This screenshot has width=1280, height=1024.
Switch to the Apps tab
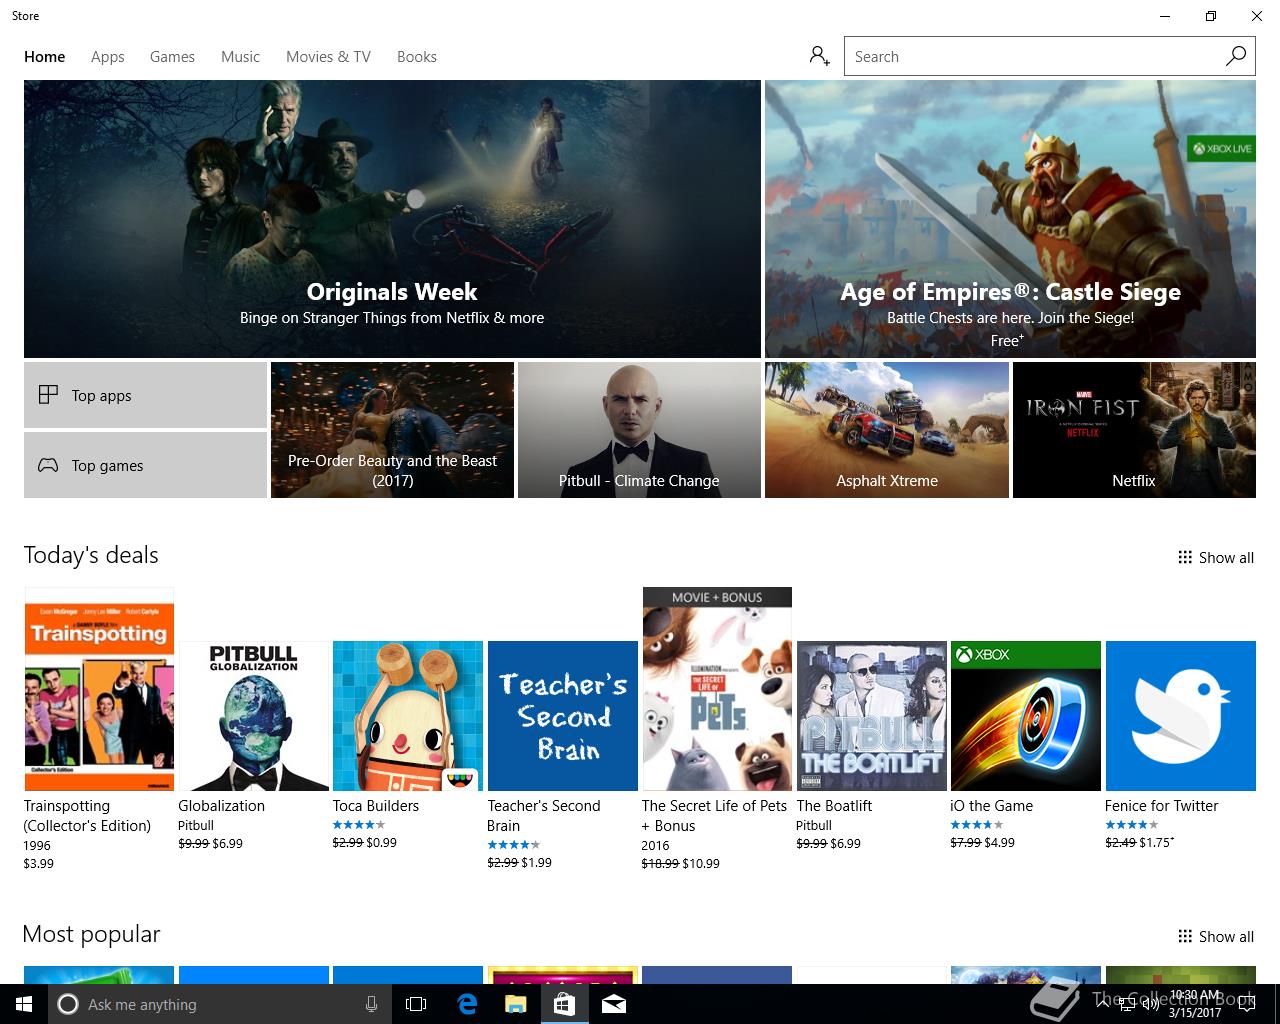(x=108, y=57)
